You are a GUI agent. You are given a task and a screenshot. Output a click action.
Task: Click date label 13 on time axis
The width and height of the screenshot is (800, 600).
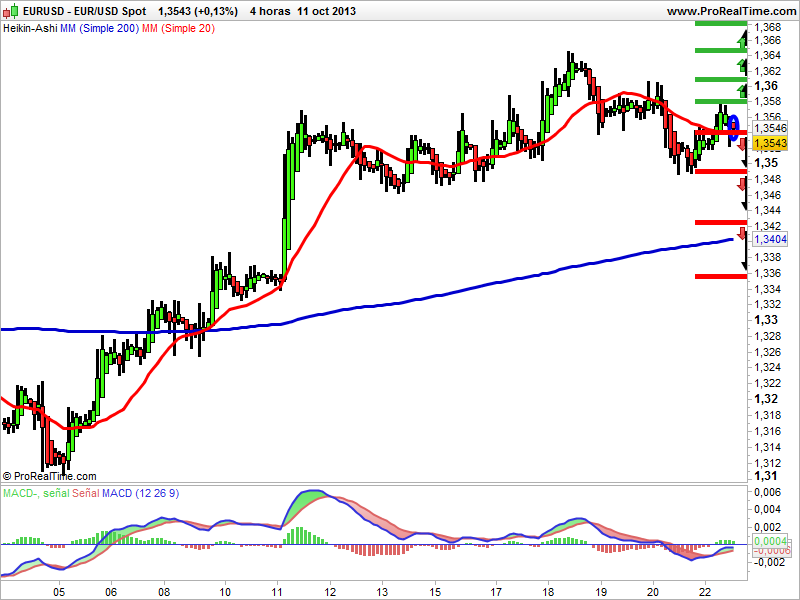point(382,592)
